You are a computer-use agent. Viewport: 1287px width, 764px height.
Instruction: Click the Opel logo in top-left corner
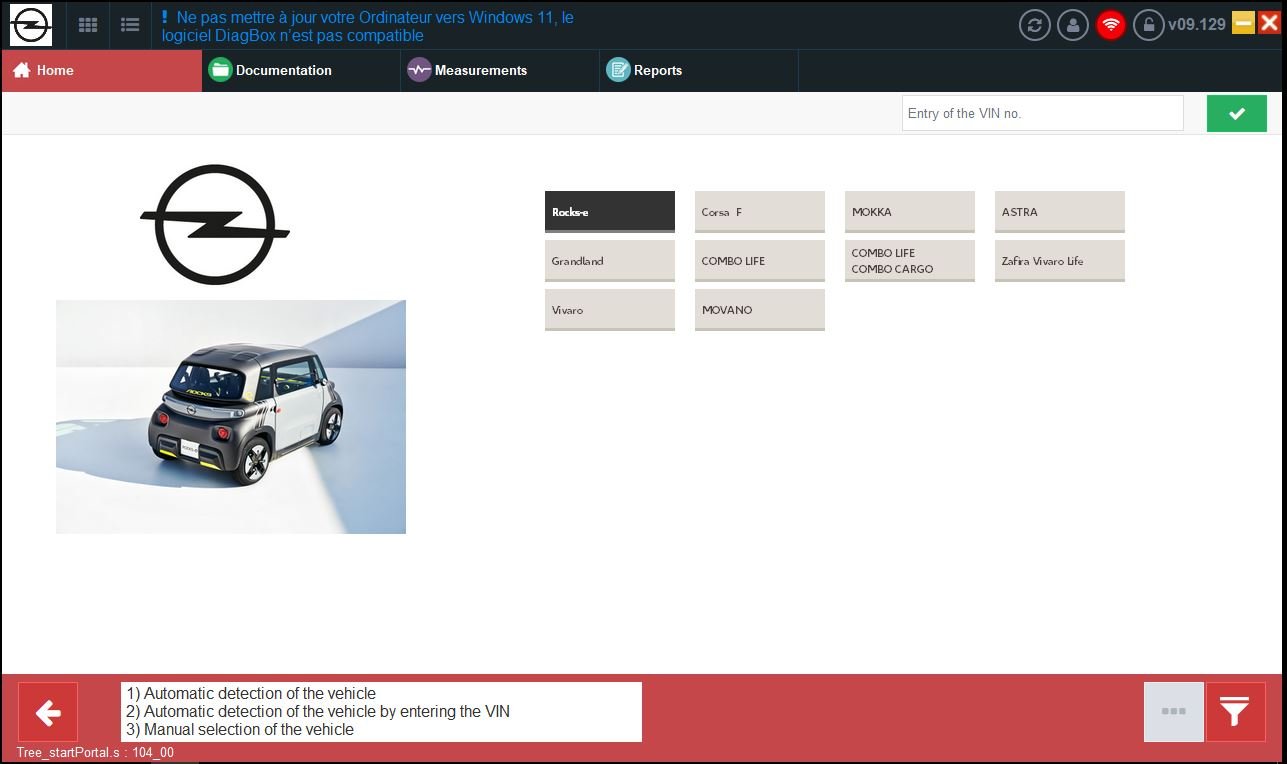tap(31, 25)
